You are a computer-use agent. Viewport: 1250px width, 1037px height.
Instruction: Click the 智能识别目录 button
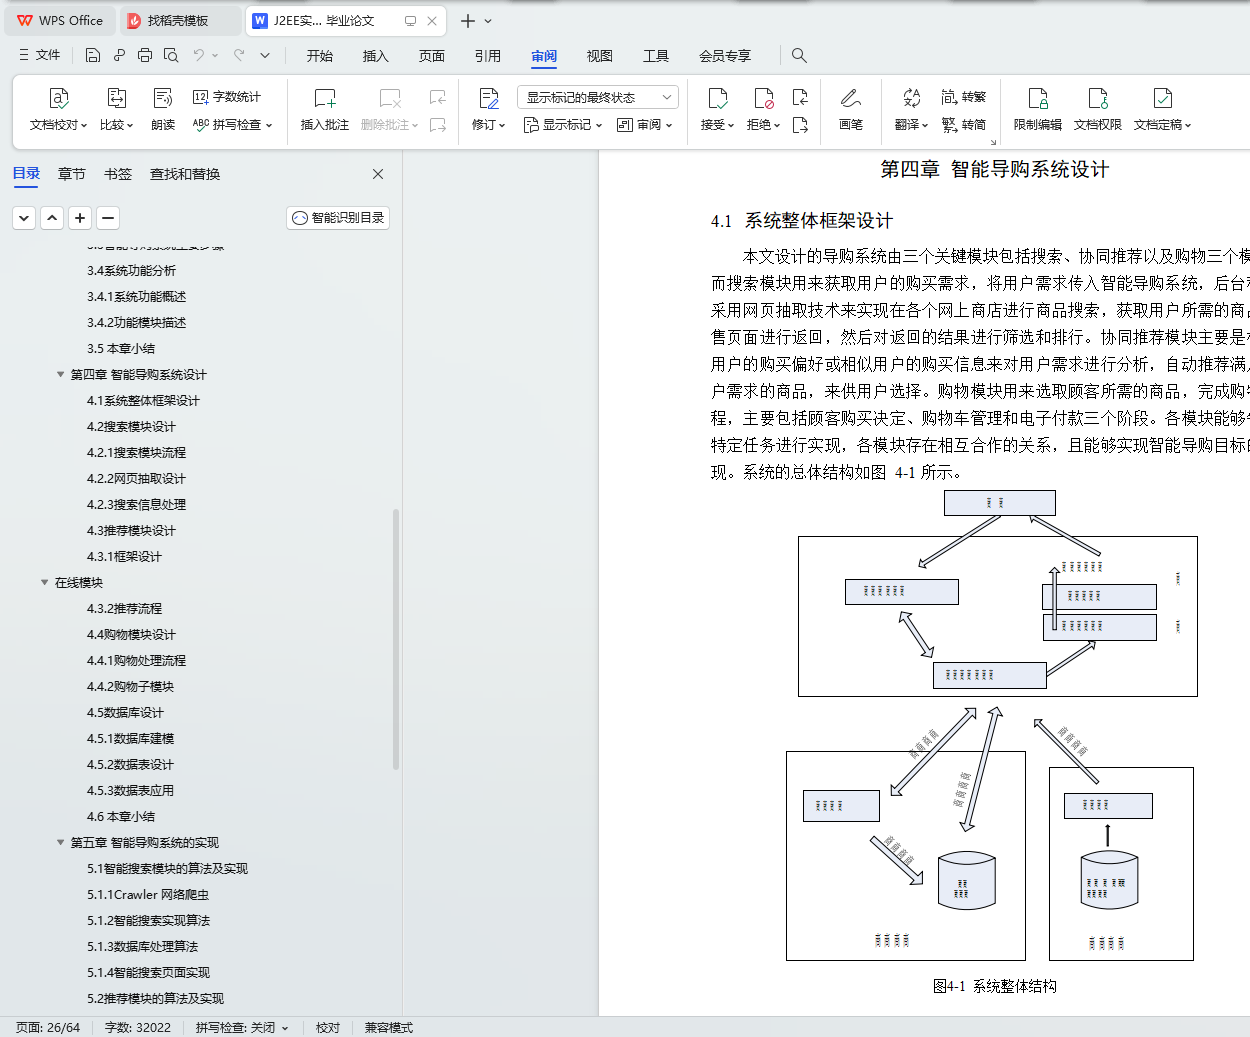[x=338, y=218]
